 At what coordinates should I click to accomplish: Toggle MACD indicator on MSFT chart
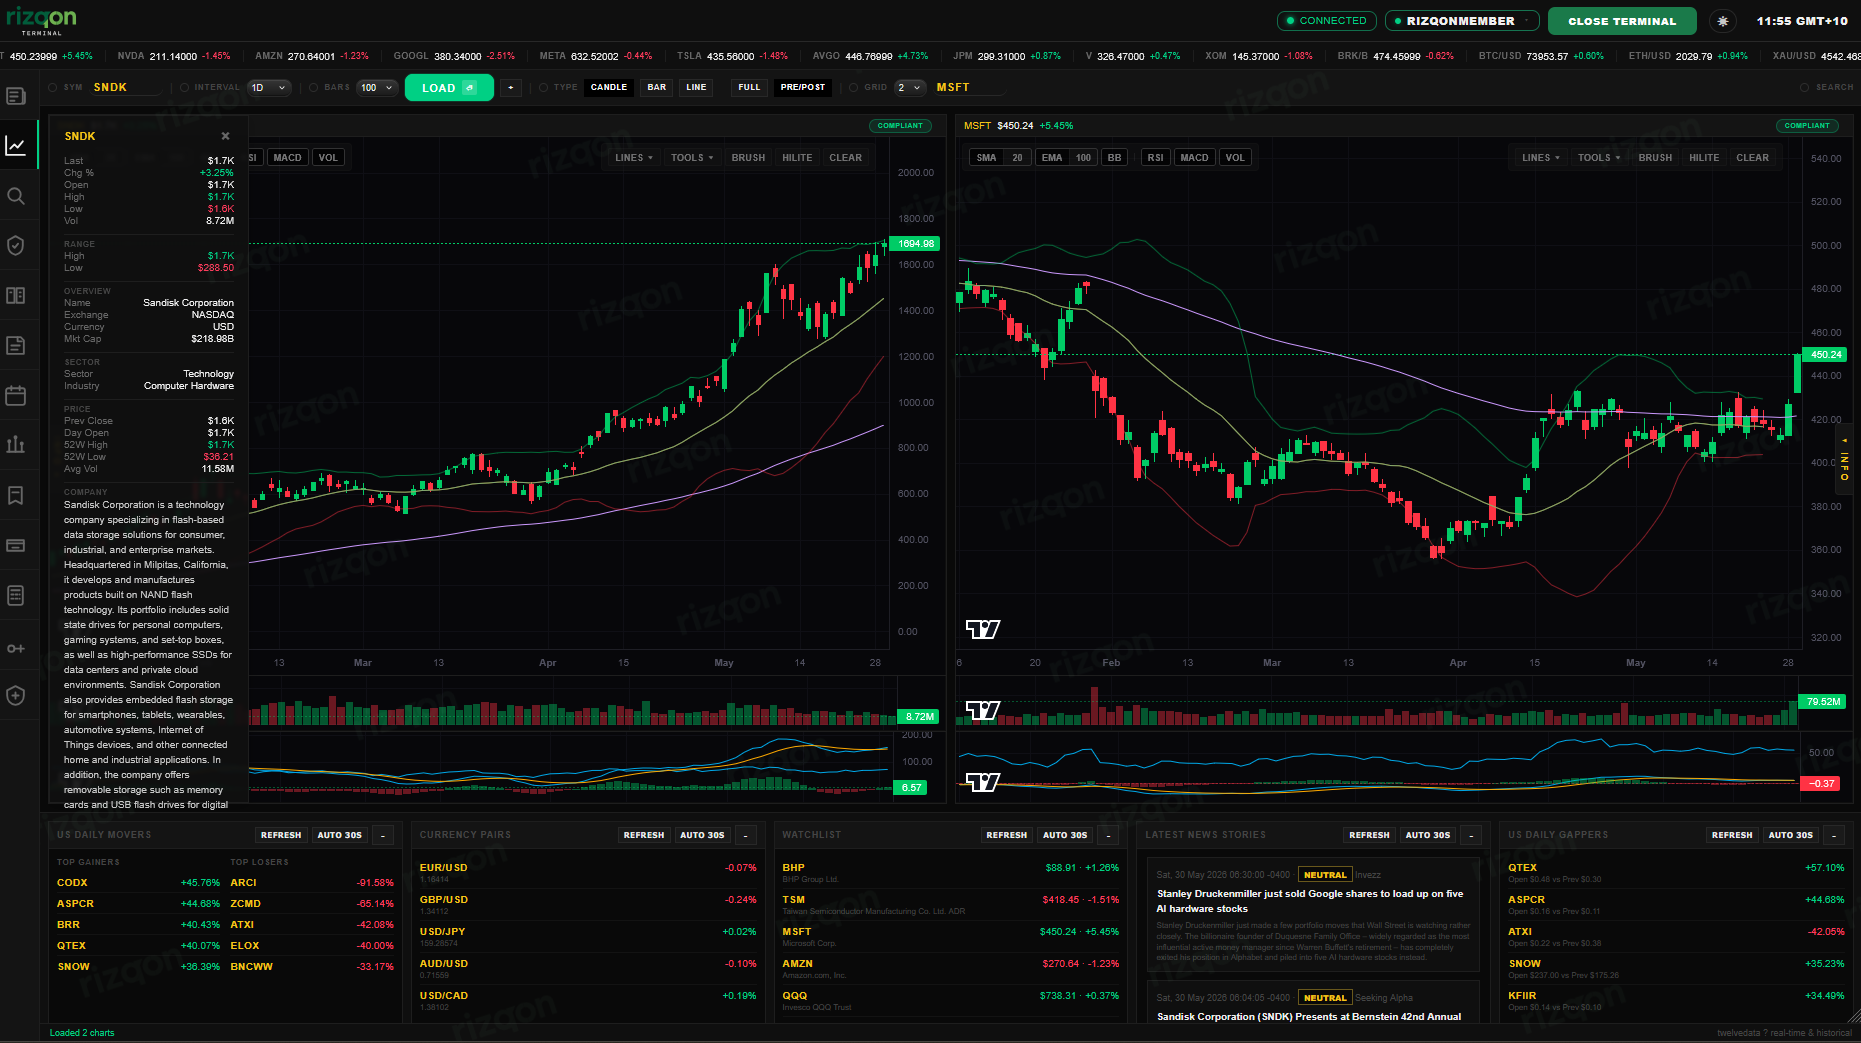(x=1194, y=158)
